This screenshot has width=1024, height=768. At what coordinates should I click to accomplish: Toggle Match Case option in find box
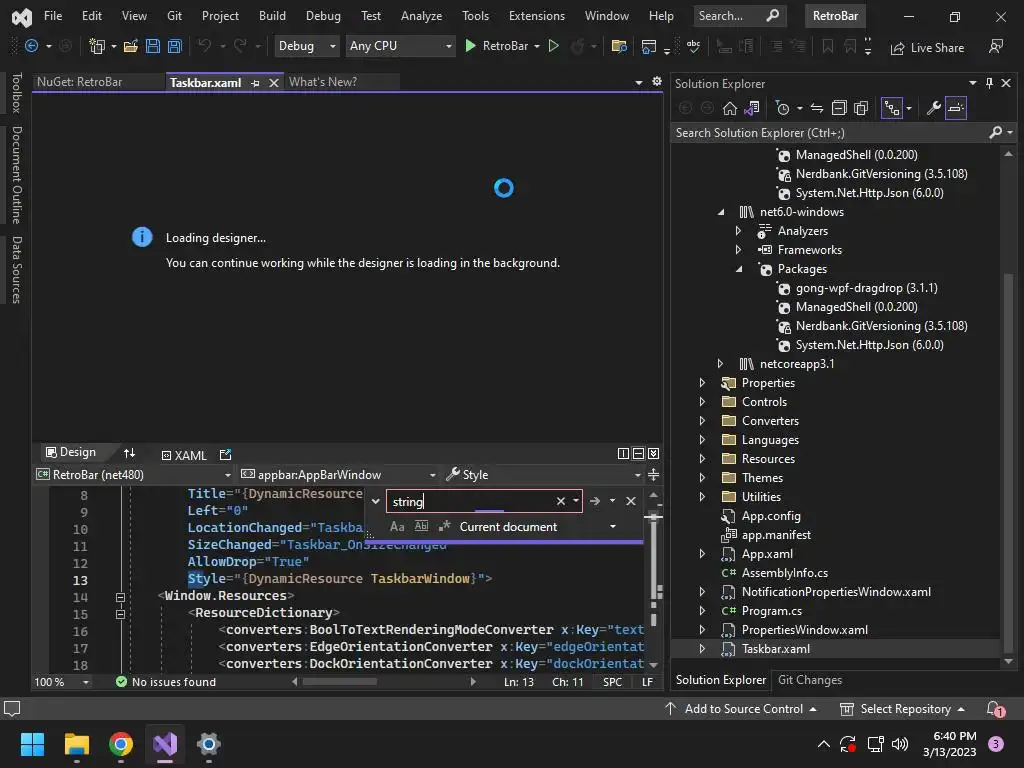(396, 526)
